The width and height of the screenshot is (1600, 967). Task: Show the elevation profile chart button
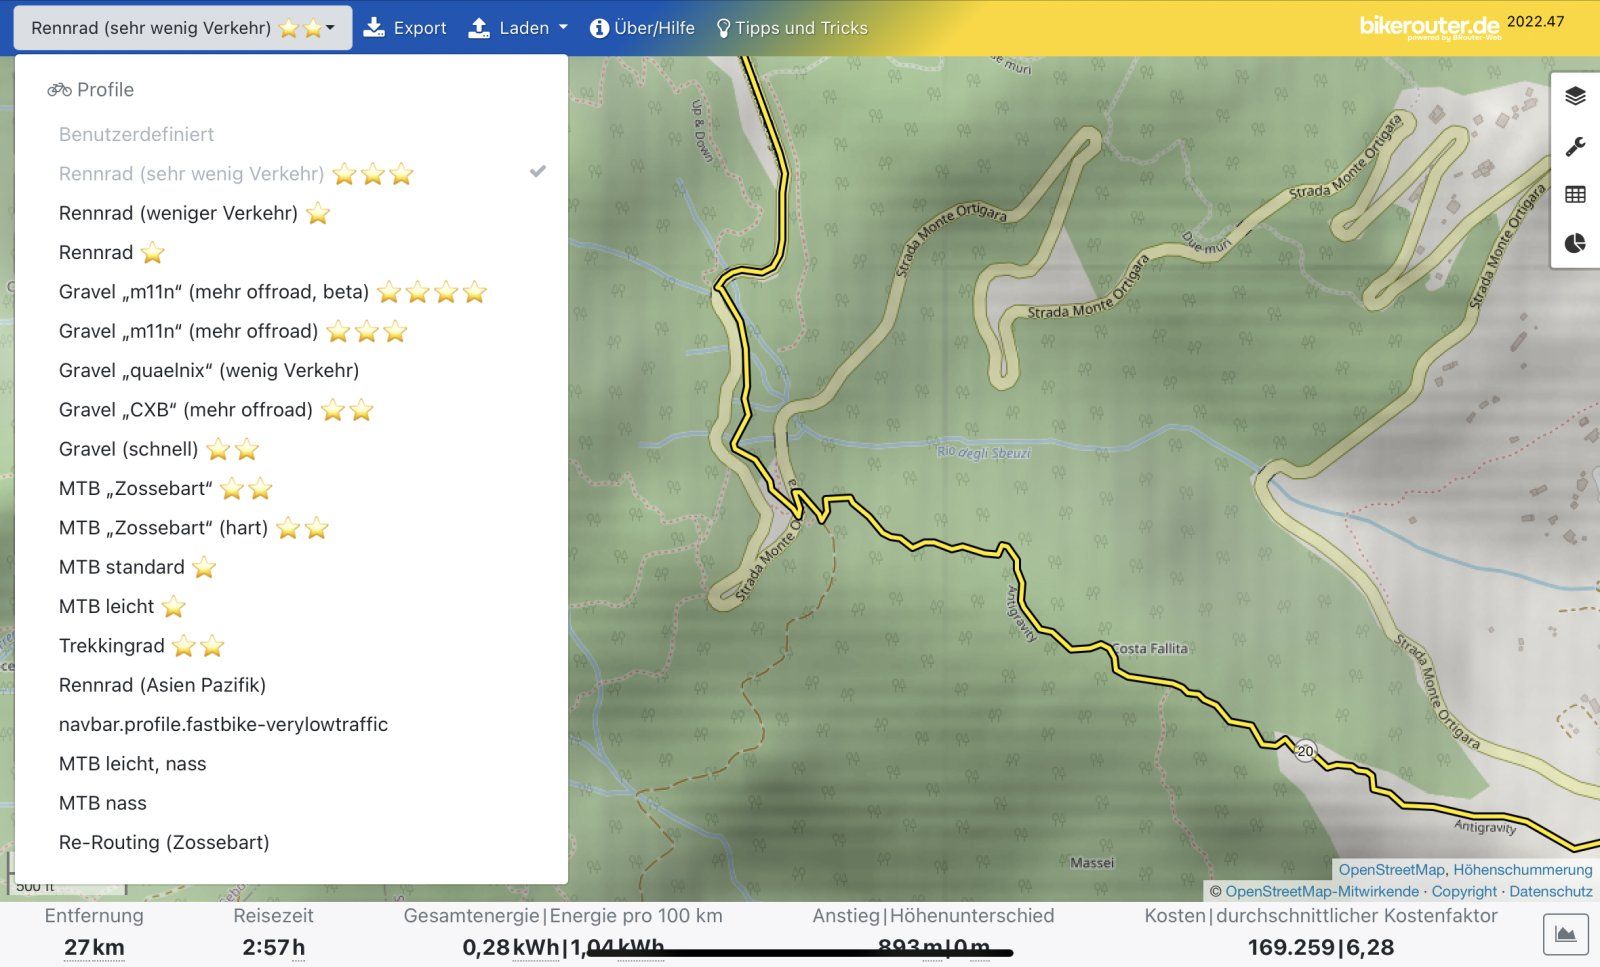(x=1565, y=935)
